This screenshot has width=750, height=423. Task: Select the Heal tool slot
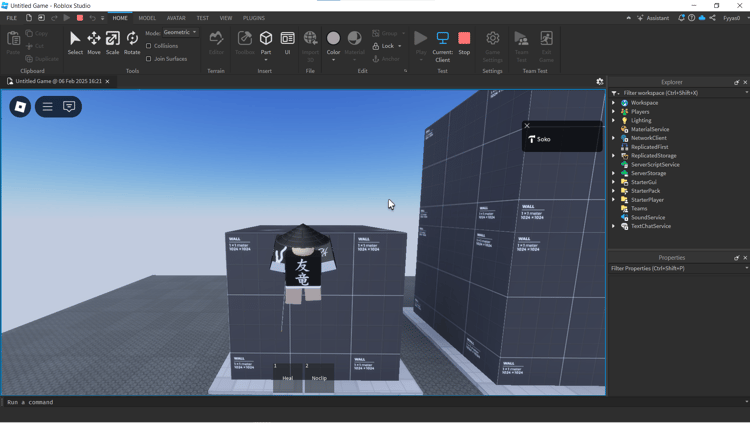coord(287,377)
